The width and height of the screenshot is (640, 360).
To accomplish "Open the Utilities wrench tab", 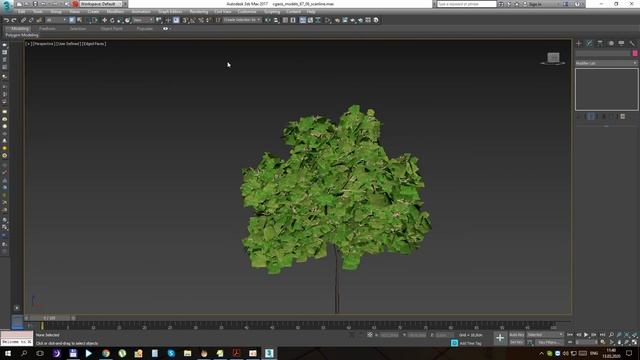I will pyautogui.click(x=632, y=43).
